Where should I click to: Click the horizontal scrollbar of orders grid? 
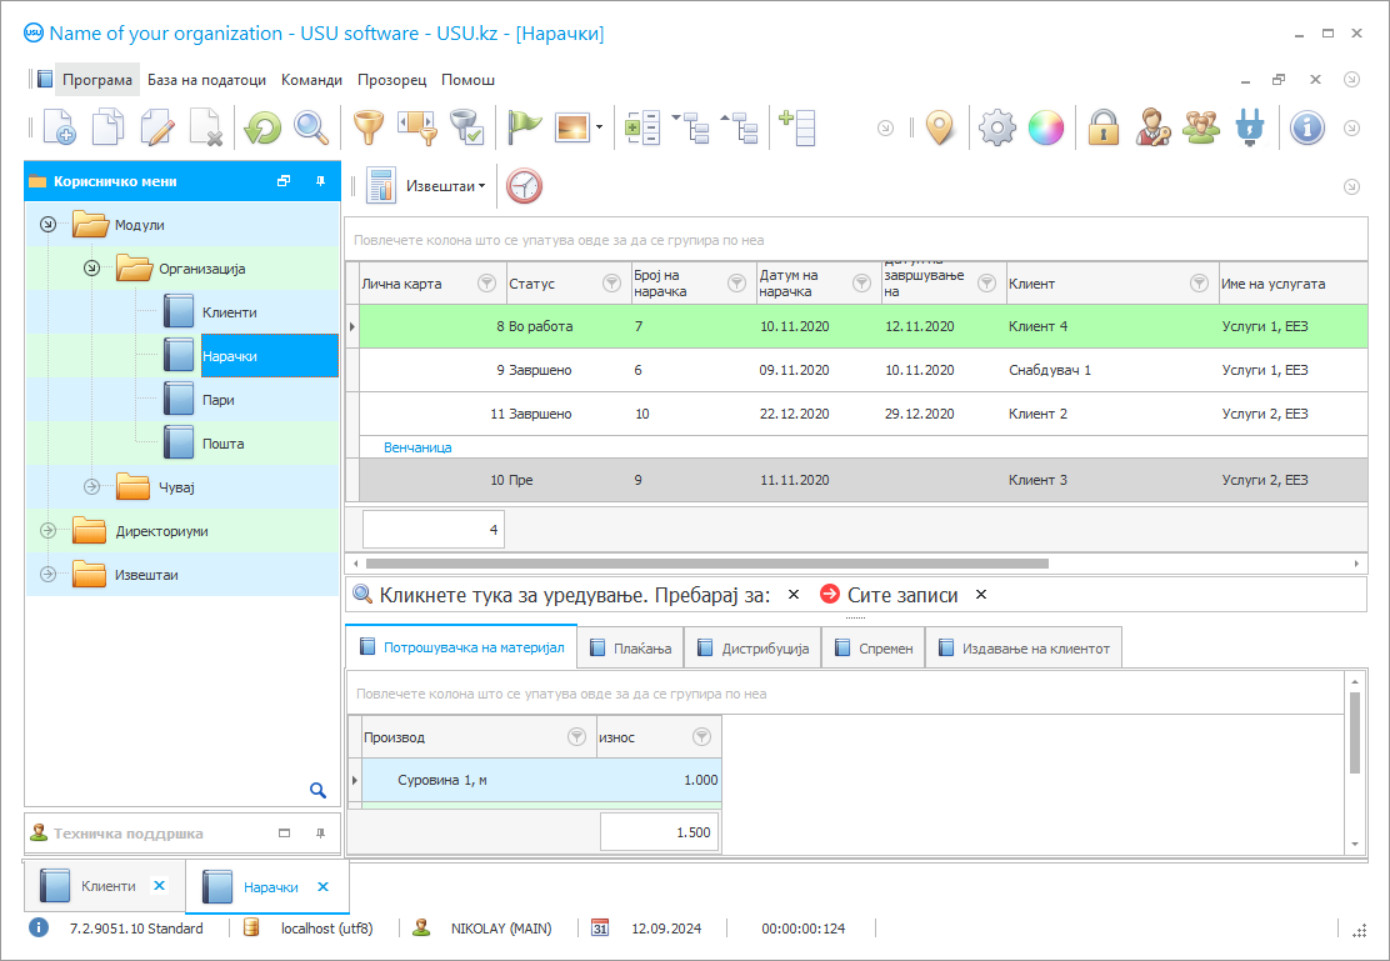tap(707, 564)
